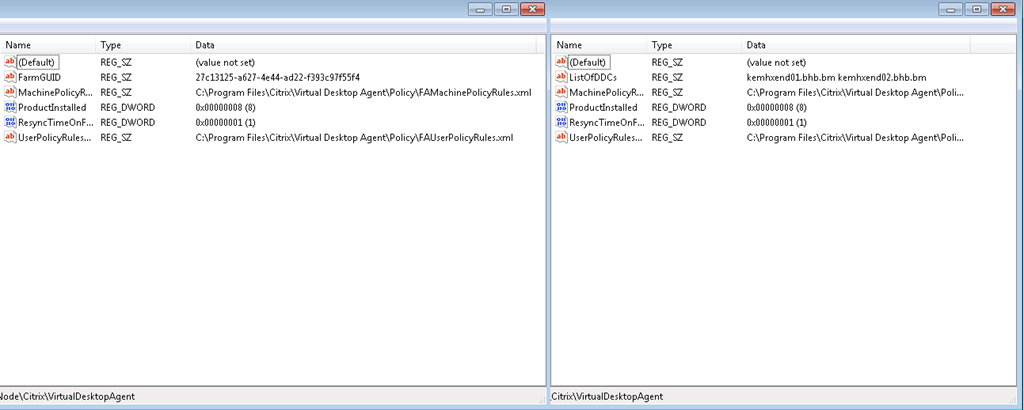Screen dimensions: 1024x410
Task: Select the ListOfDDCs entry name
Action: coord(593,77)
